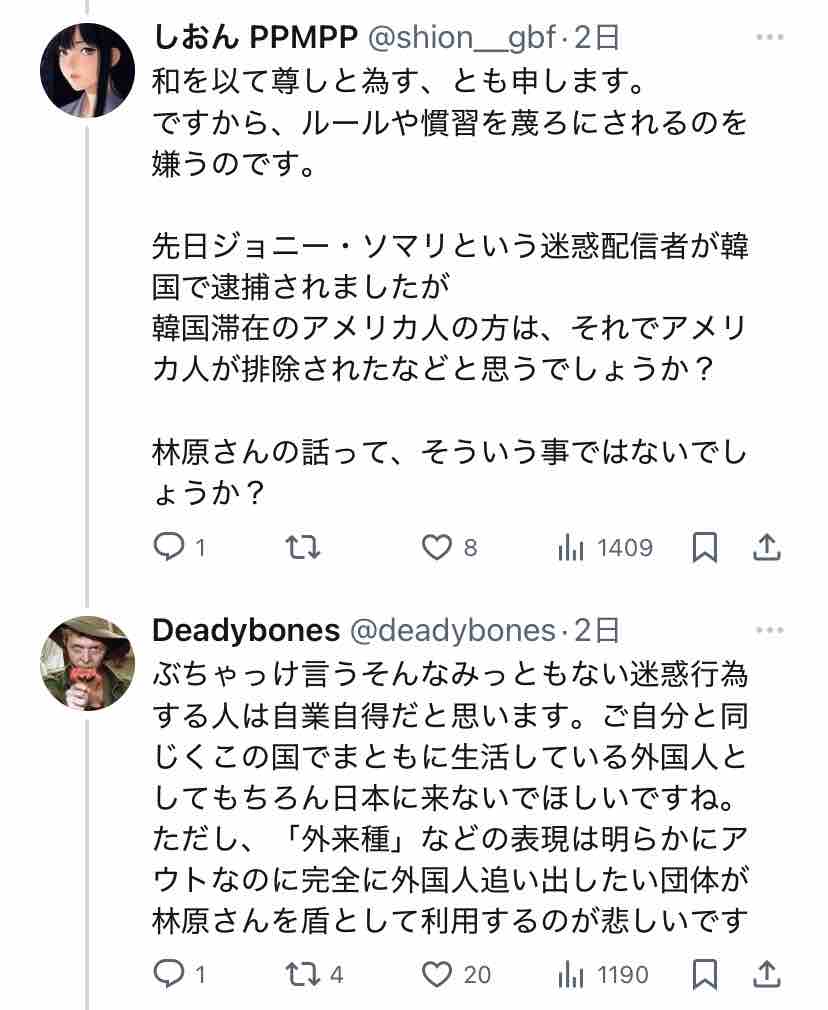Like しおん PPMPP's tweet
828x1010 pixels.
coord(436,547)
